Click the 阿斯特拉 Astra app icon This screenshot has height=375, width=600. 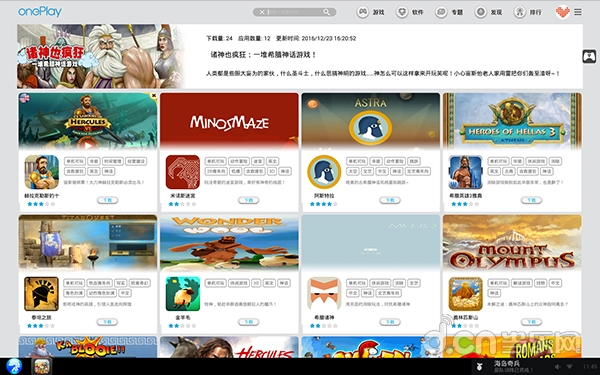tap(324, 172)
